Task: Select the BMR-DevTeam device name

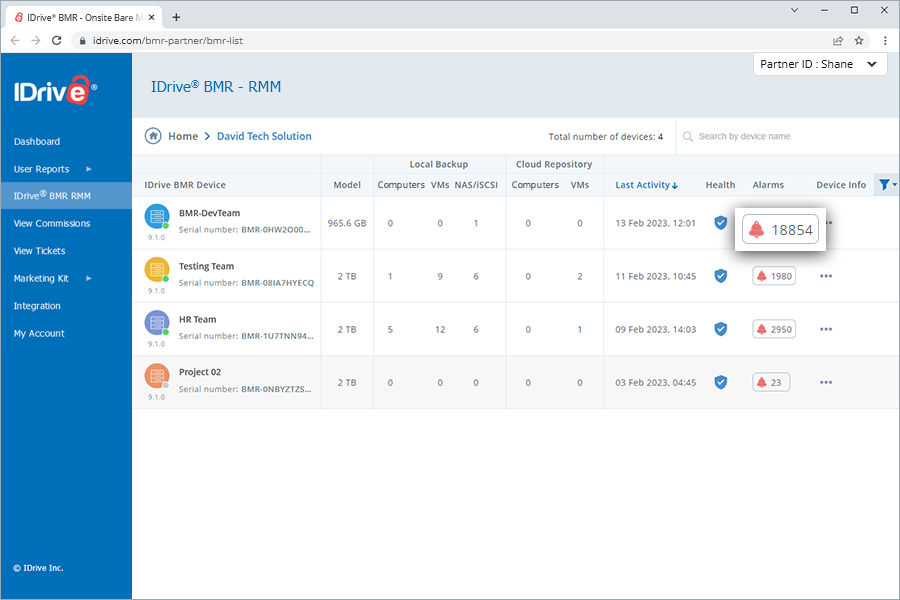Action: 210,213
